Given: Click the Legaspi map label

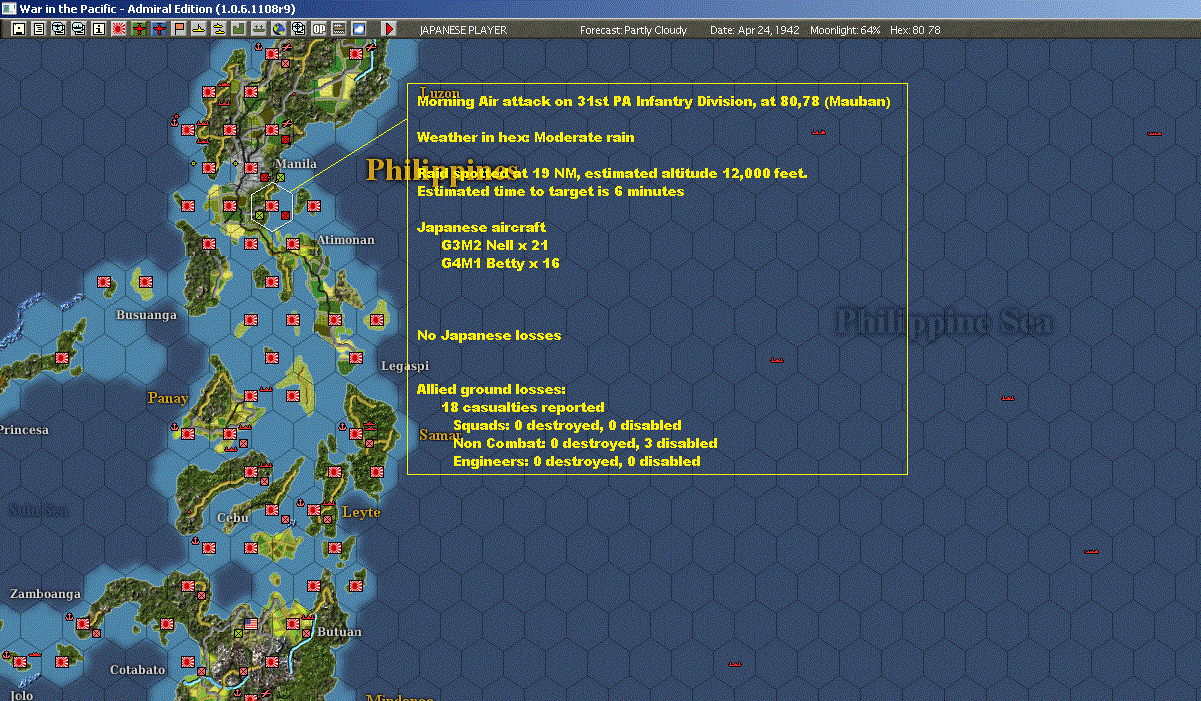Looking at the screenshot, I should click(405, 366).
